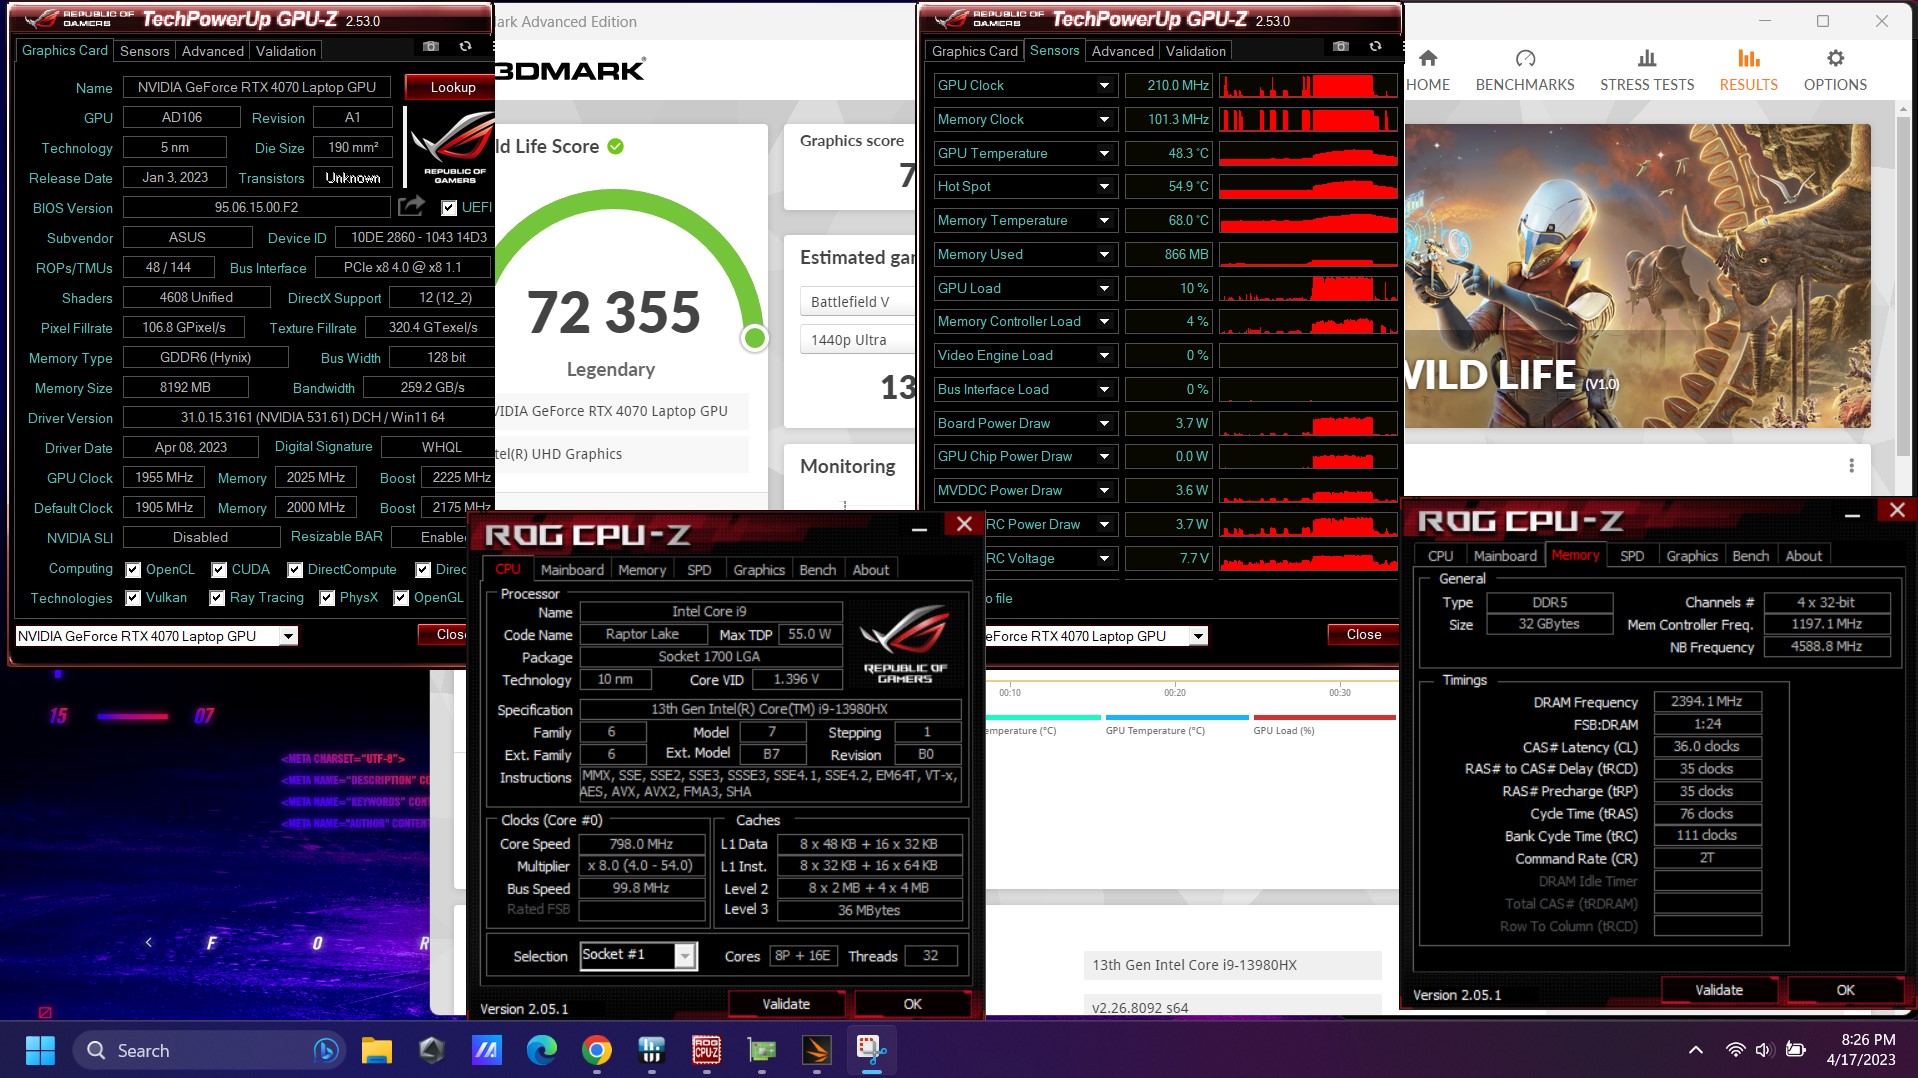The width and height of the screenshot is (1918, 1078).
Task: Open the volume speaker tray icon
Action: click(x=1763, y=1050)
